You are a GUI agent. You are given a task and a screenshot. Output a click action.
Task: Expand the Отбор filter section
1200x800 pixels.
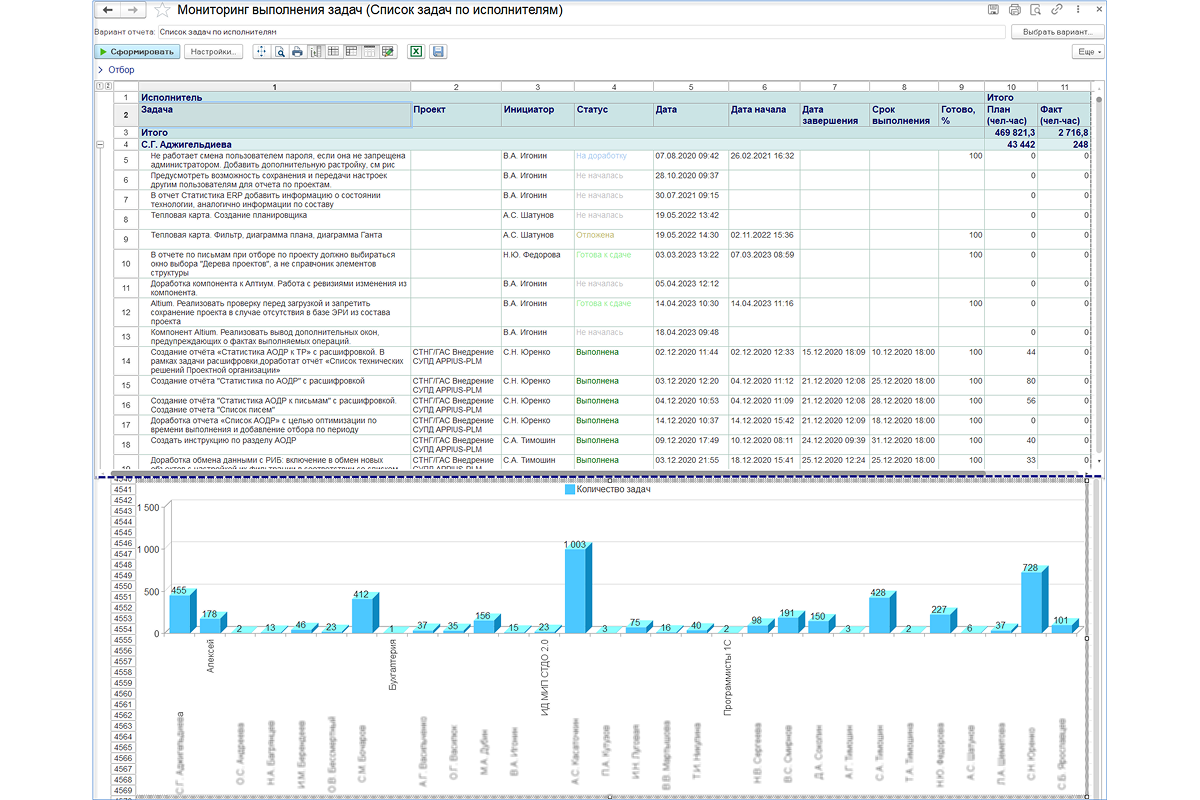click(x=115, y=70)
